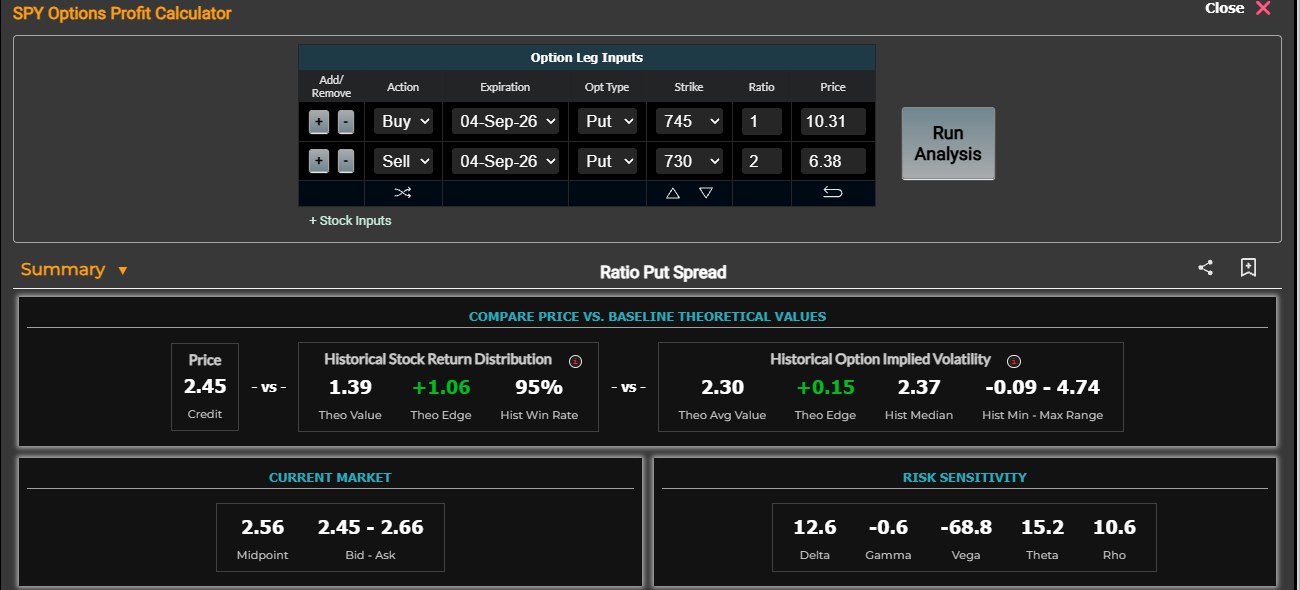Click the Close X icon
This screenshot has height=590, width=1300.
click(1263, 8)
